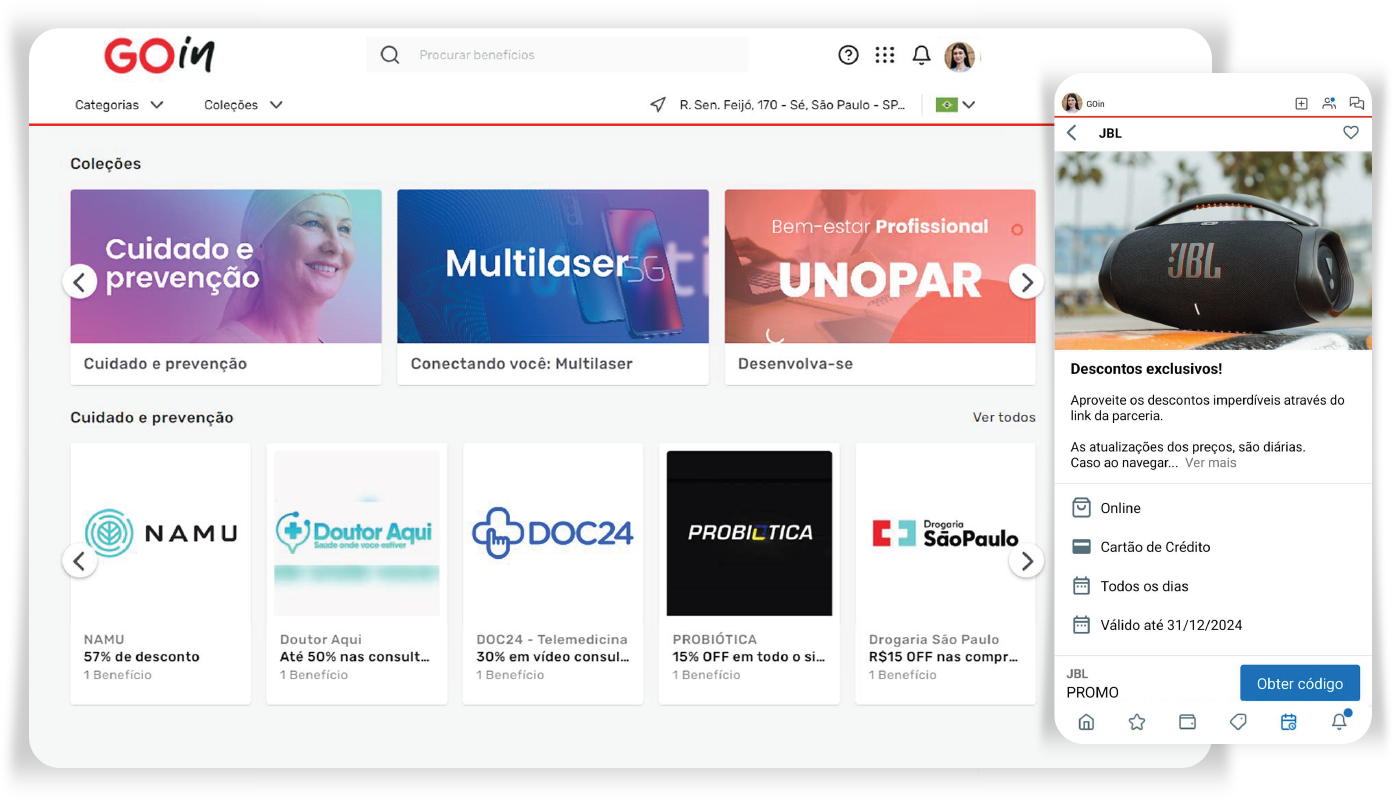Click the search magnifier icon

click(x=390, y=55)
